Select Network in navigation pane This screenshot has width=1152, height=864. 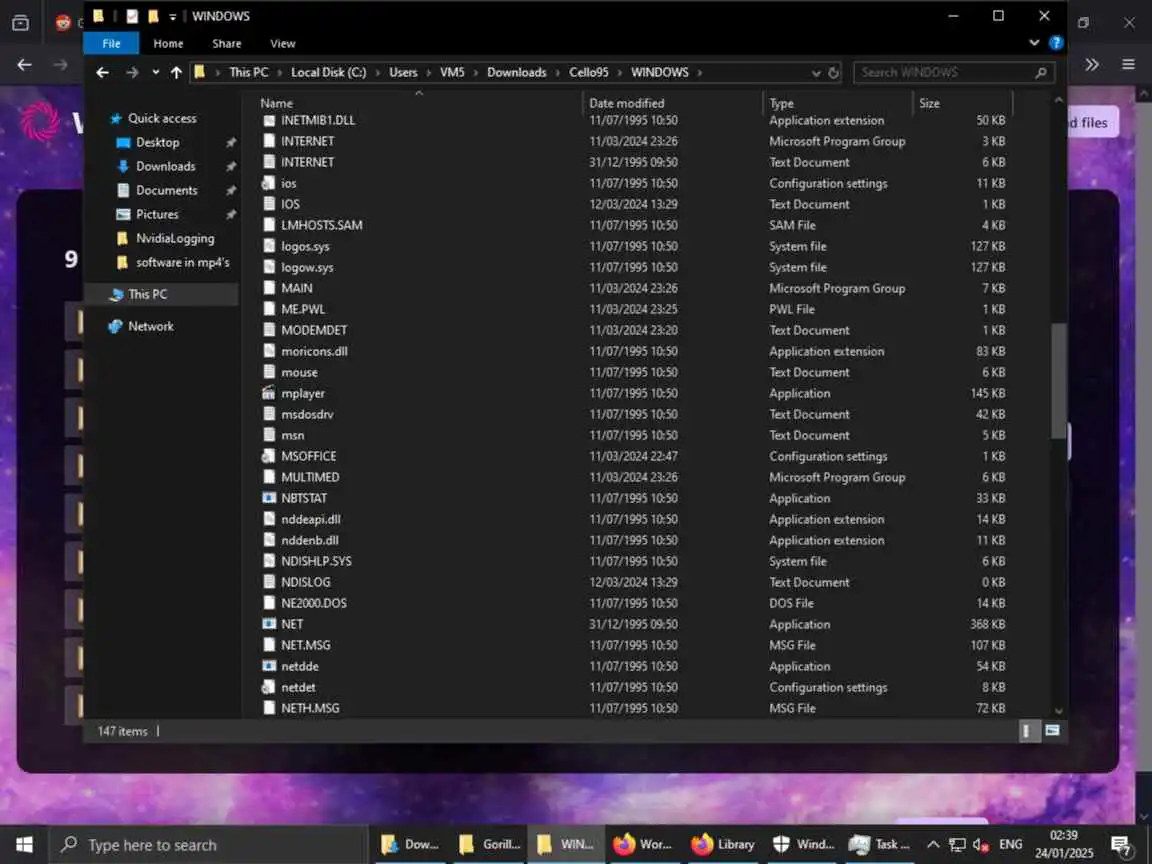pos(150,326)
